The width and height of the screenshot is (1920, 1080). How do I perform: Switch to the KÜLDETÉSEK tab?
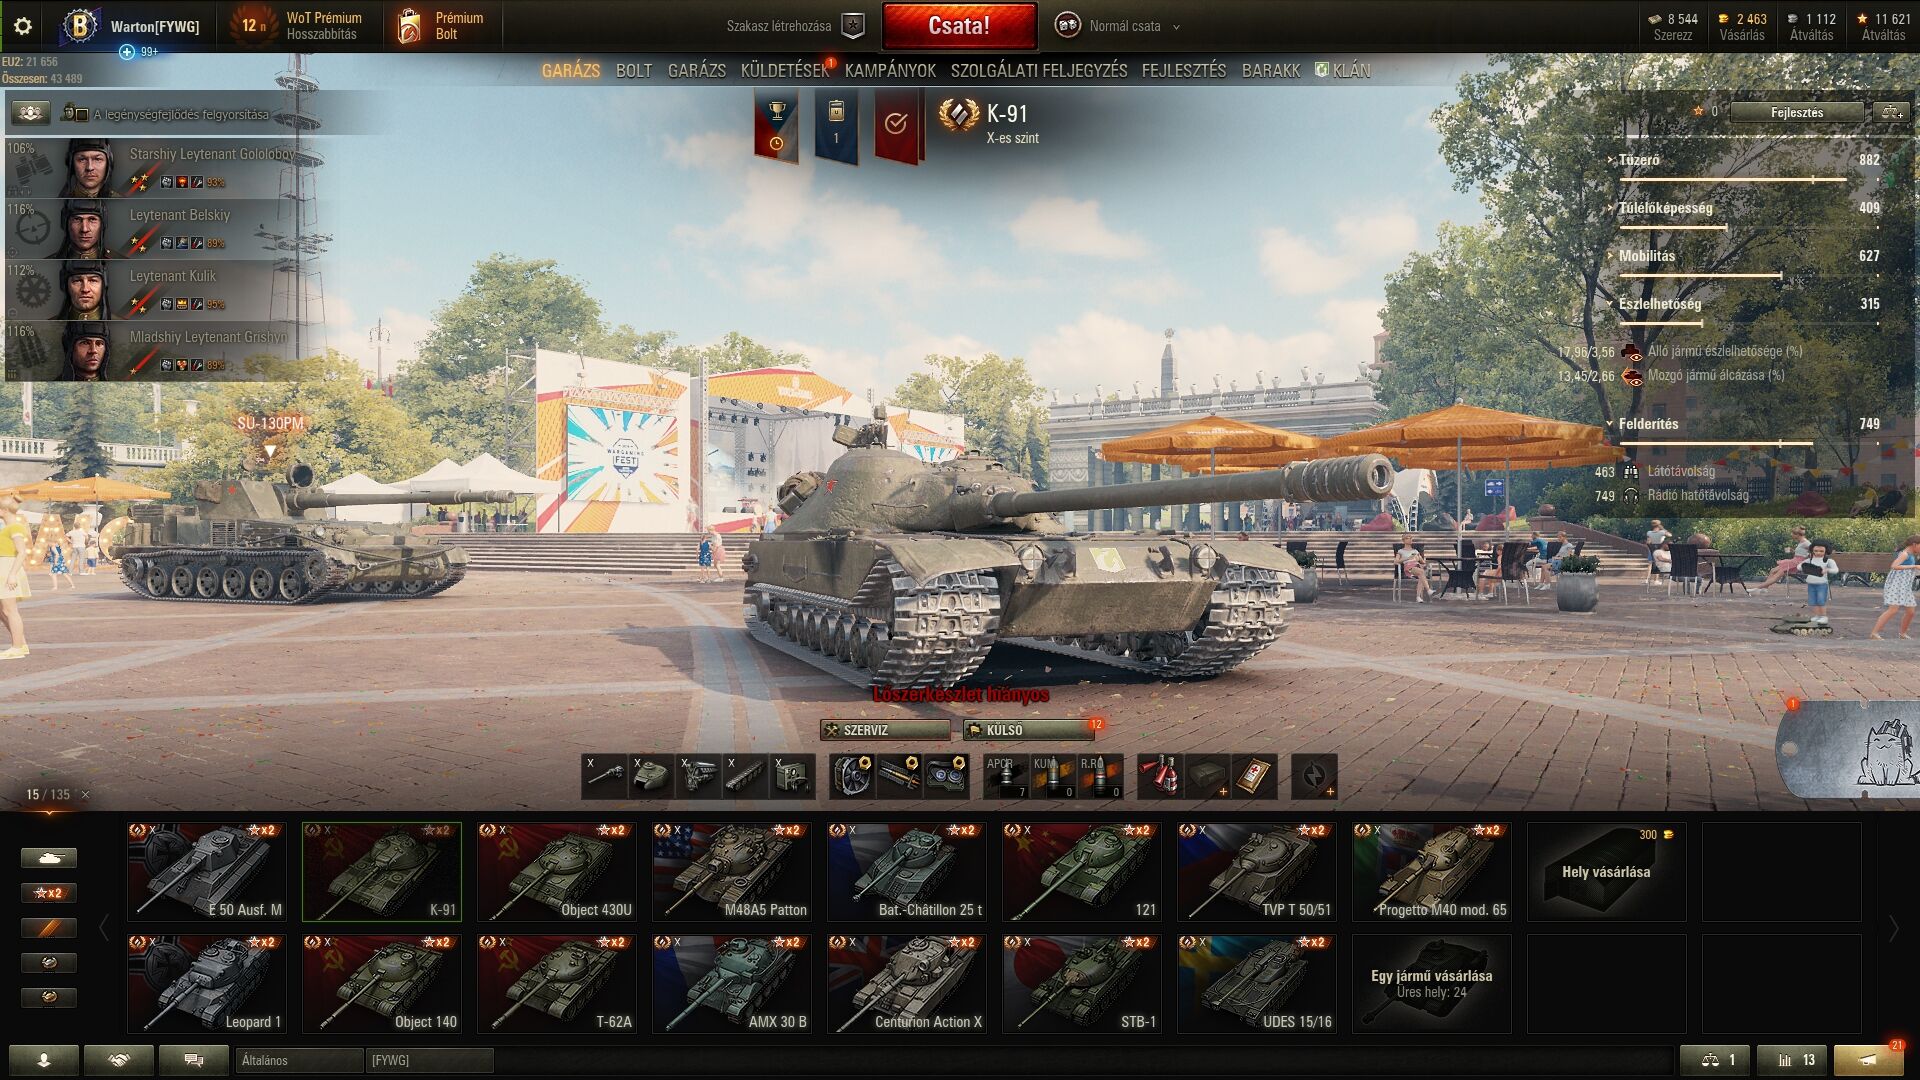(785, 71)
